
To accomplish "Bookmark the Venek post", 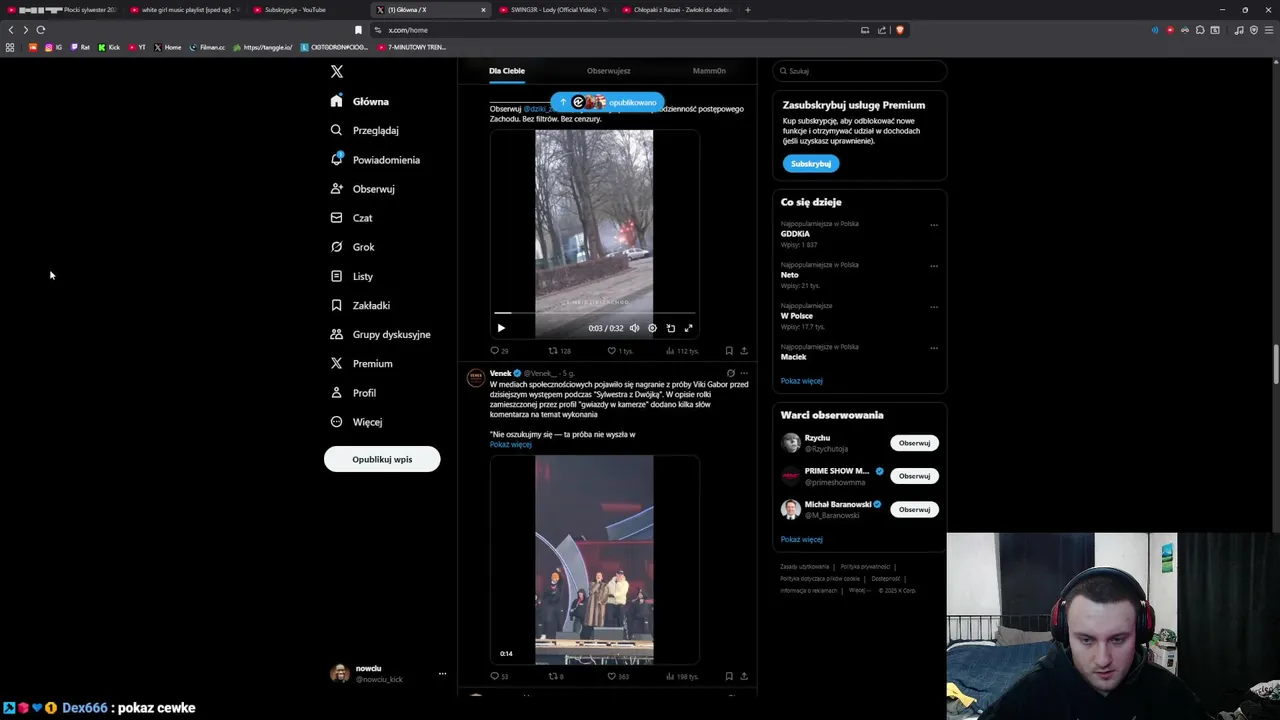I will pos(729,677).
